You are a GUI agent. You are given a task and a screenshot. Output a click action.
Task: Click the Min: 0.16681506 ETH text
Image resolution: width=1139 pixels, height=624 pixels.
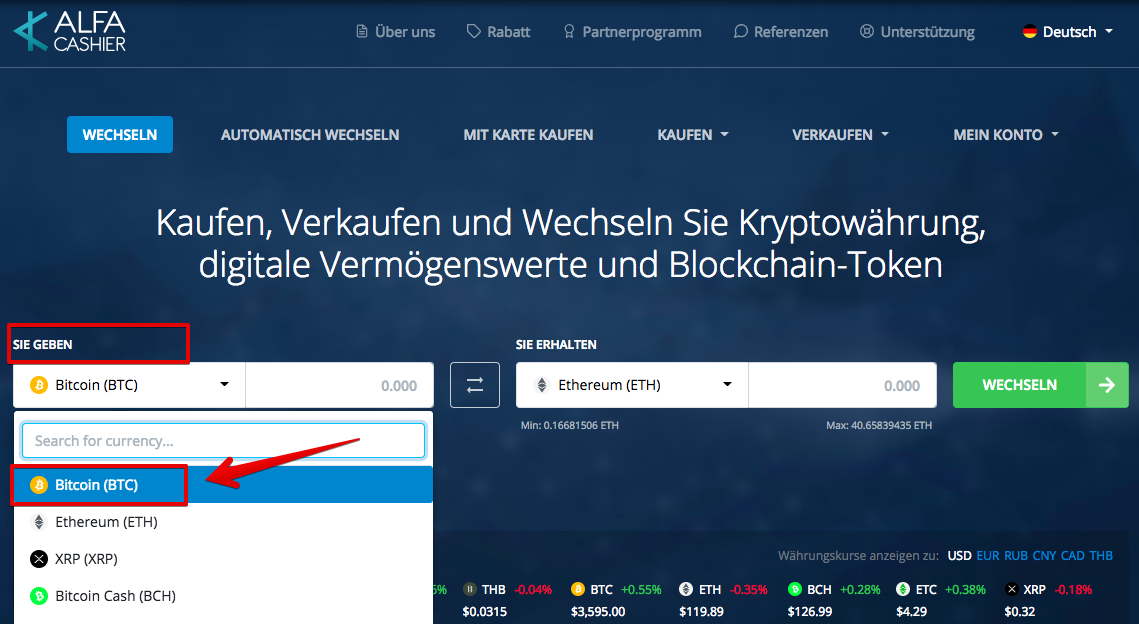click(x=570, y=425)
